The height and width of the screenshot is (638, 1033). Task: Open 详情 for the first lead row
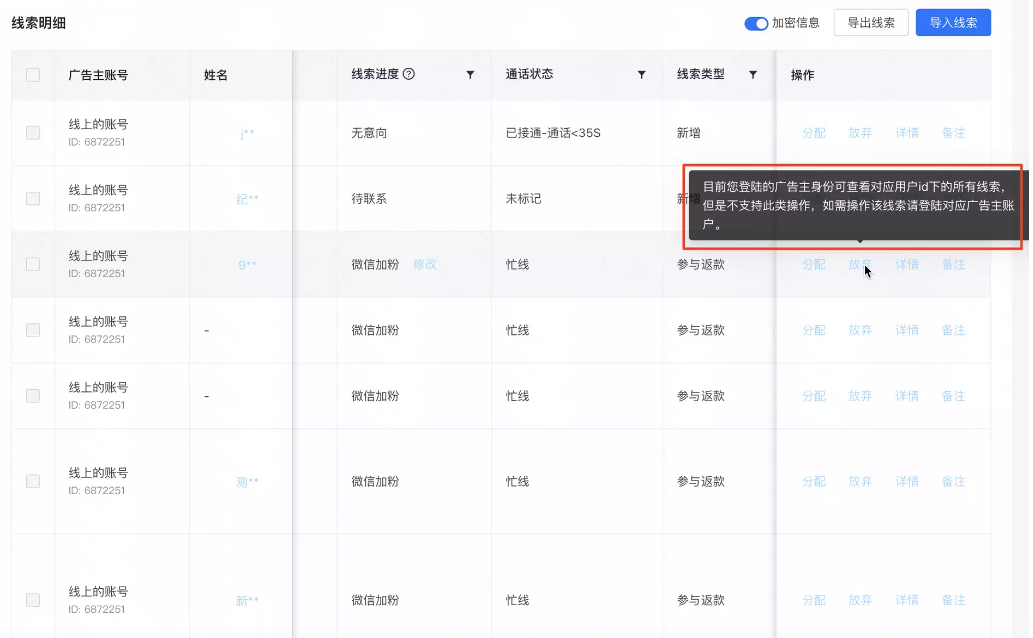(x=906, y=132)
